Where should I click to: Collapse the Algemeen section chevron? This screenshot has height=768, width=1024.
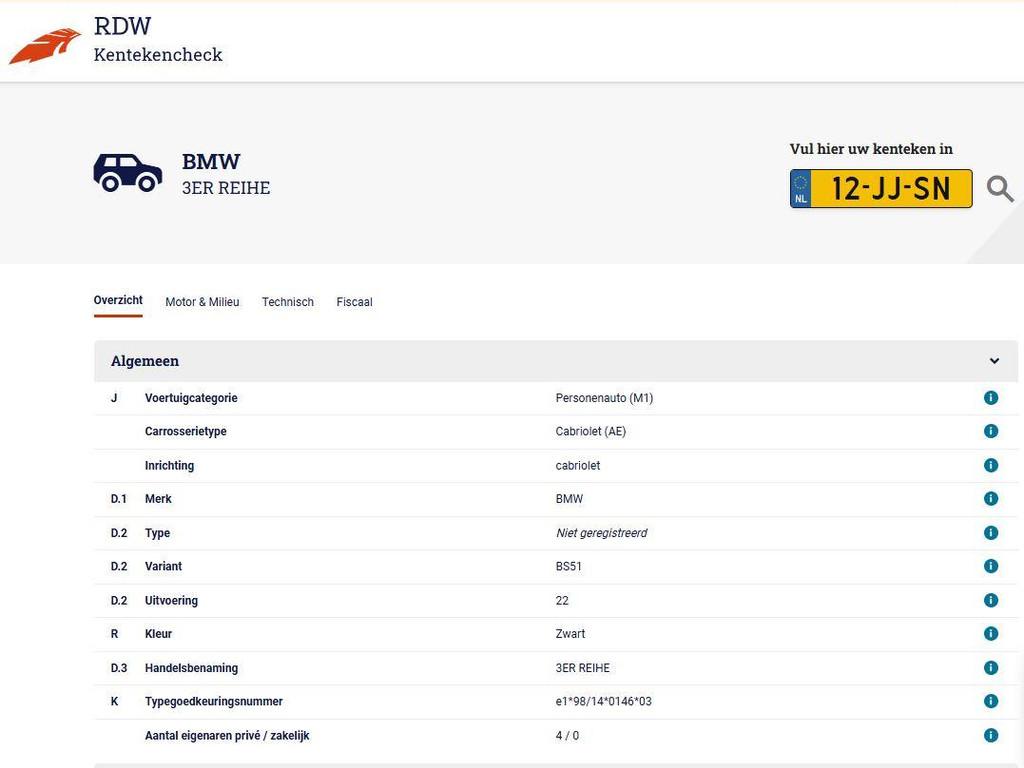pos(994,360)
